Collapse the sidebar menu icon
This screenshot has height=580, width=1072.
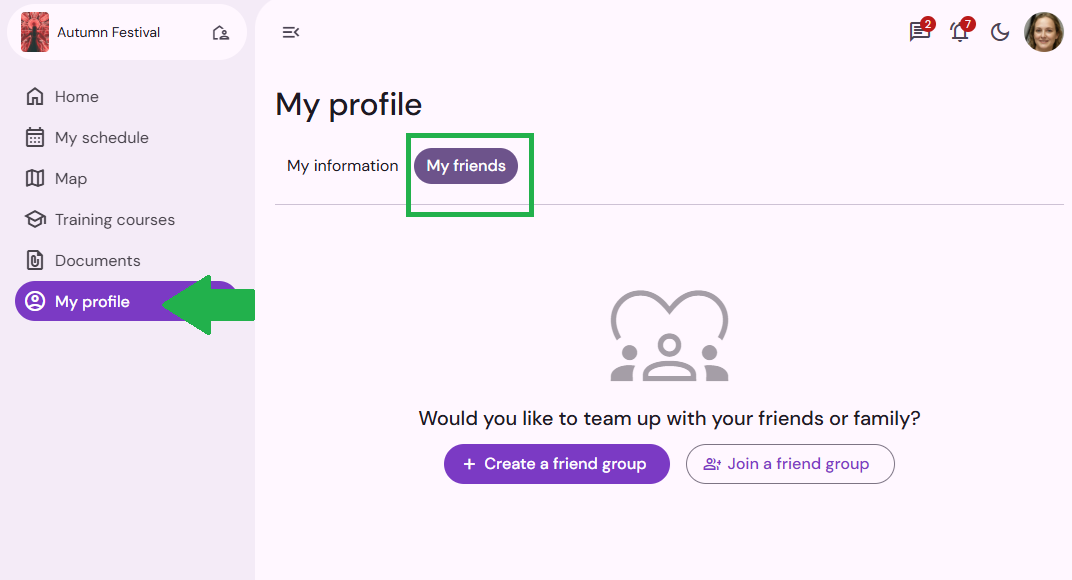point(291,32)
